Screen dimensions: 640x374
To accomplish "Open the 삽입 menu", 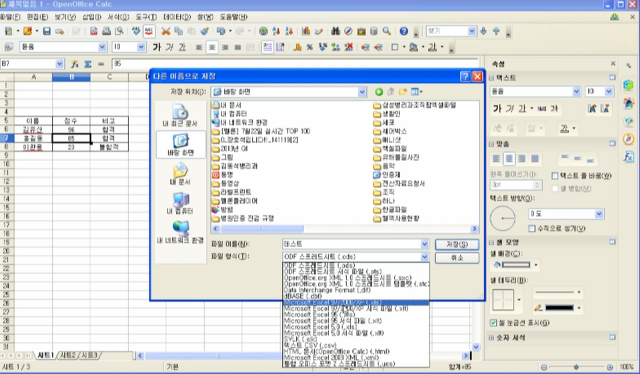I will coord(91,17).
